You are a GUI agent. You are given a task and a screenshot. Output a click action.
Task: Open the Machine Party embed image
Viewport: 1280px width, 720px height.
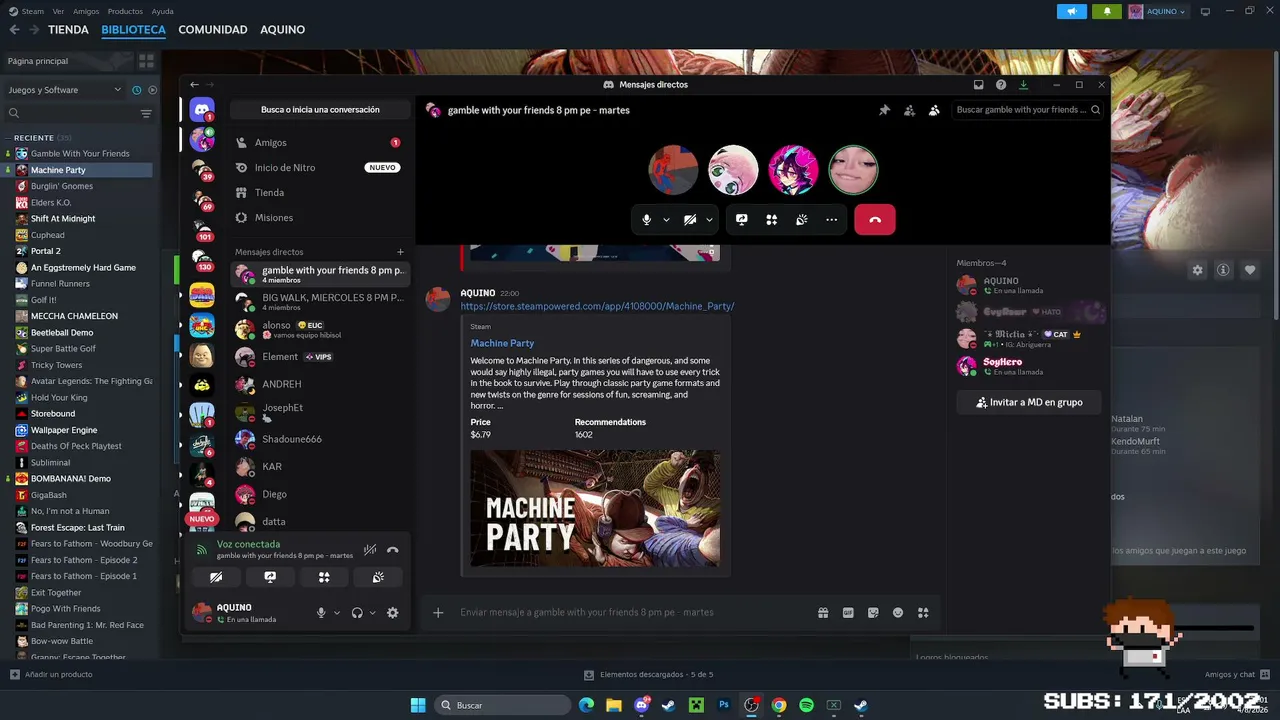coord(595,508)
